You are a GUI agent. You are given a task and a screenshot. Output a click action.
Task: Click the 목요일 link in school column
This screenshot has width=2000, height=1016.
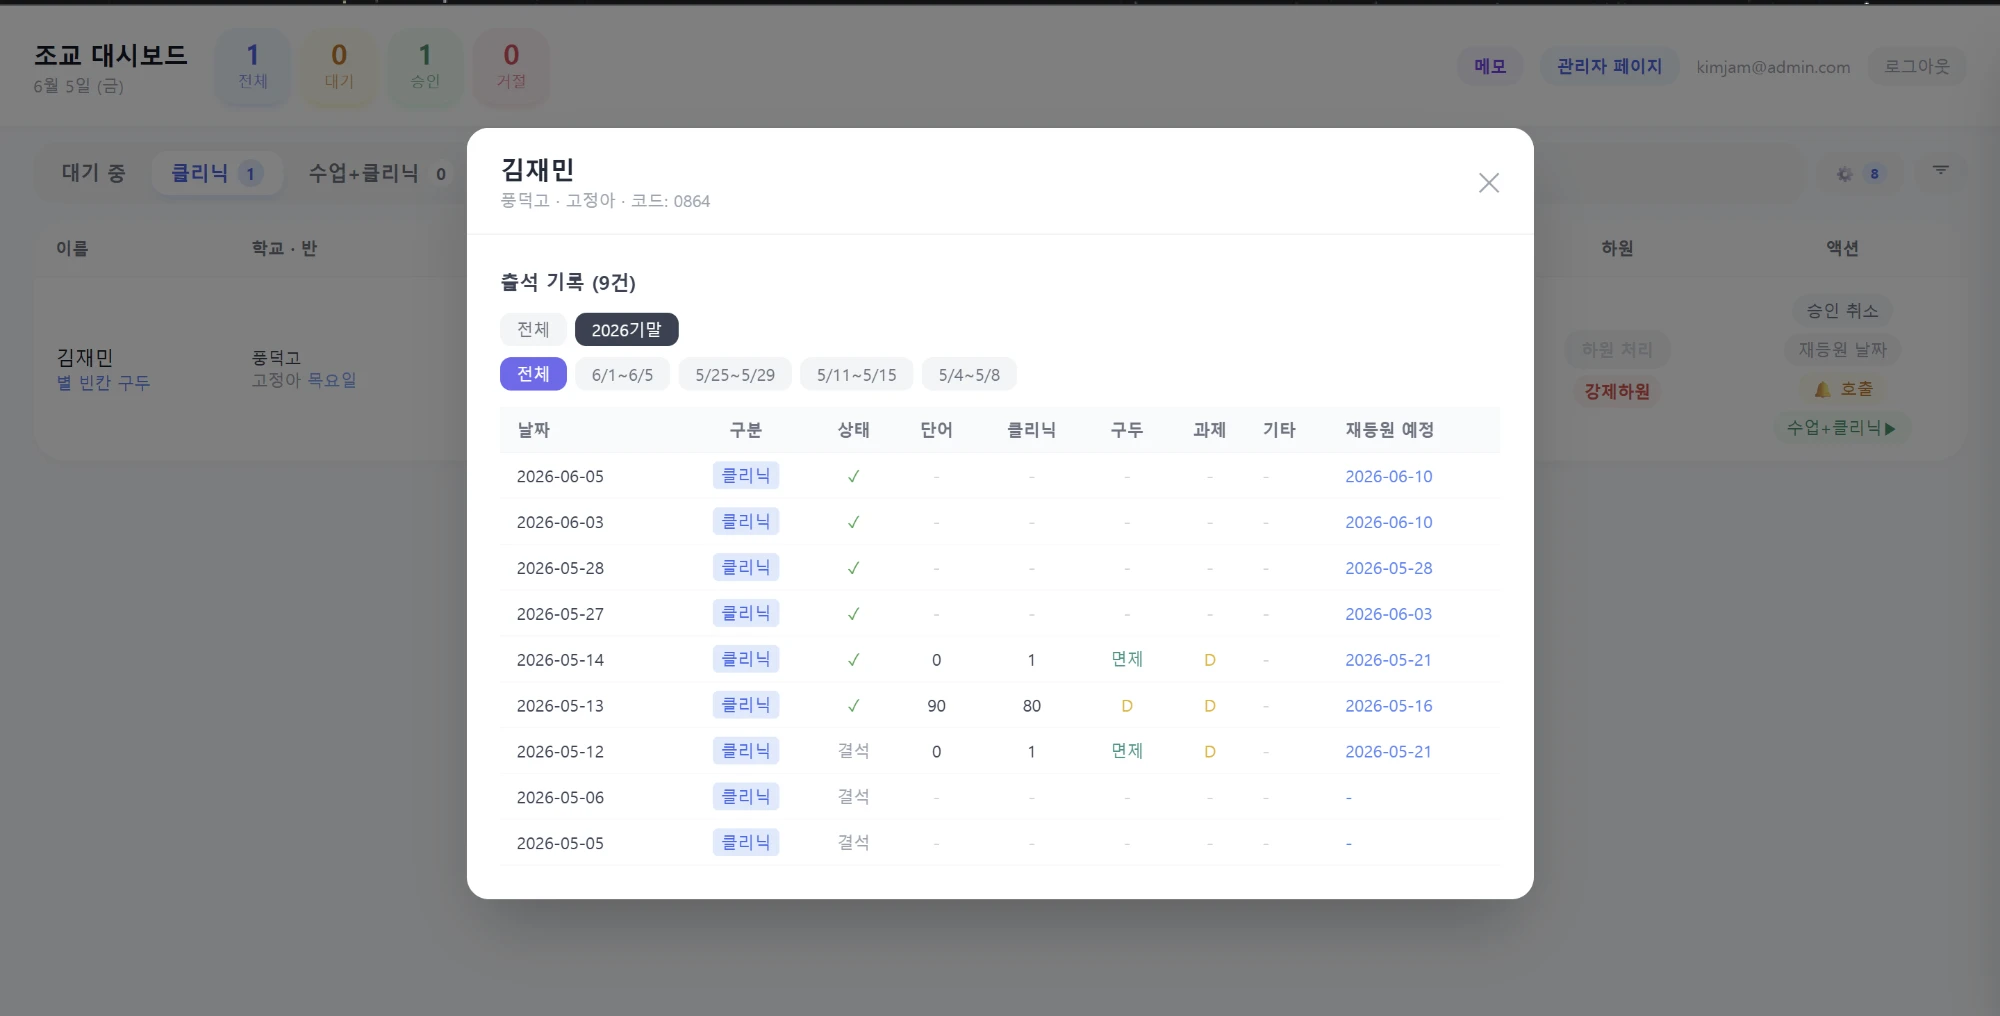[331, 380]
